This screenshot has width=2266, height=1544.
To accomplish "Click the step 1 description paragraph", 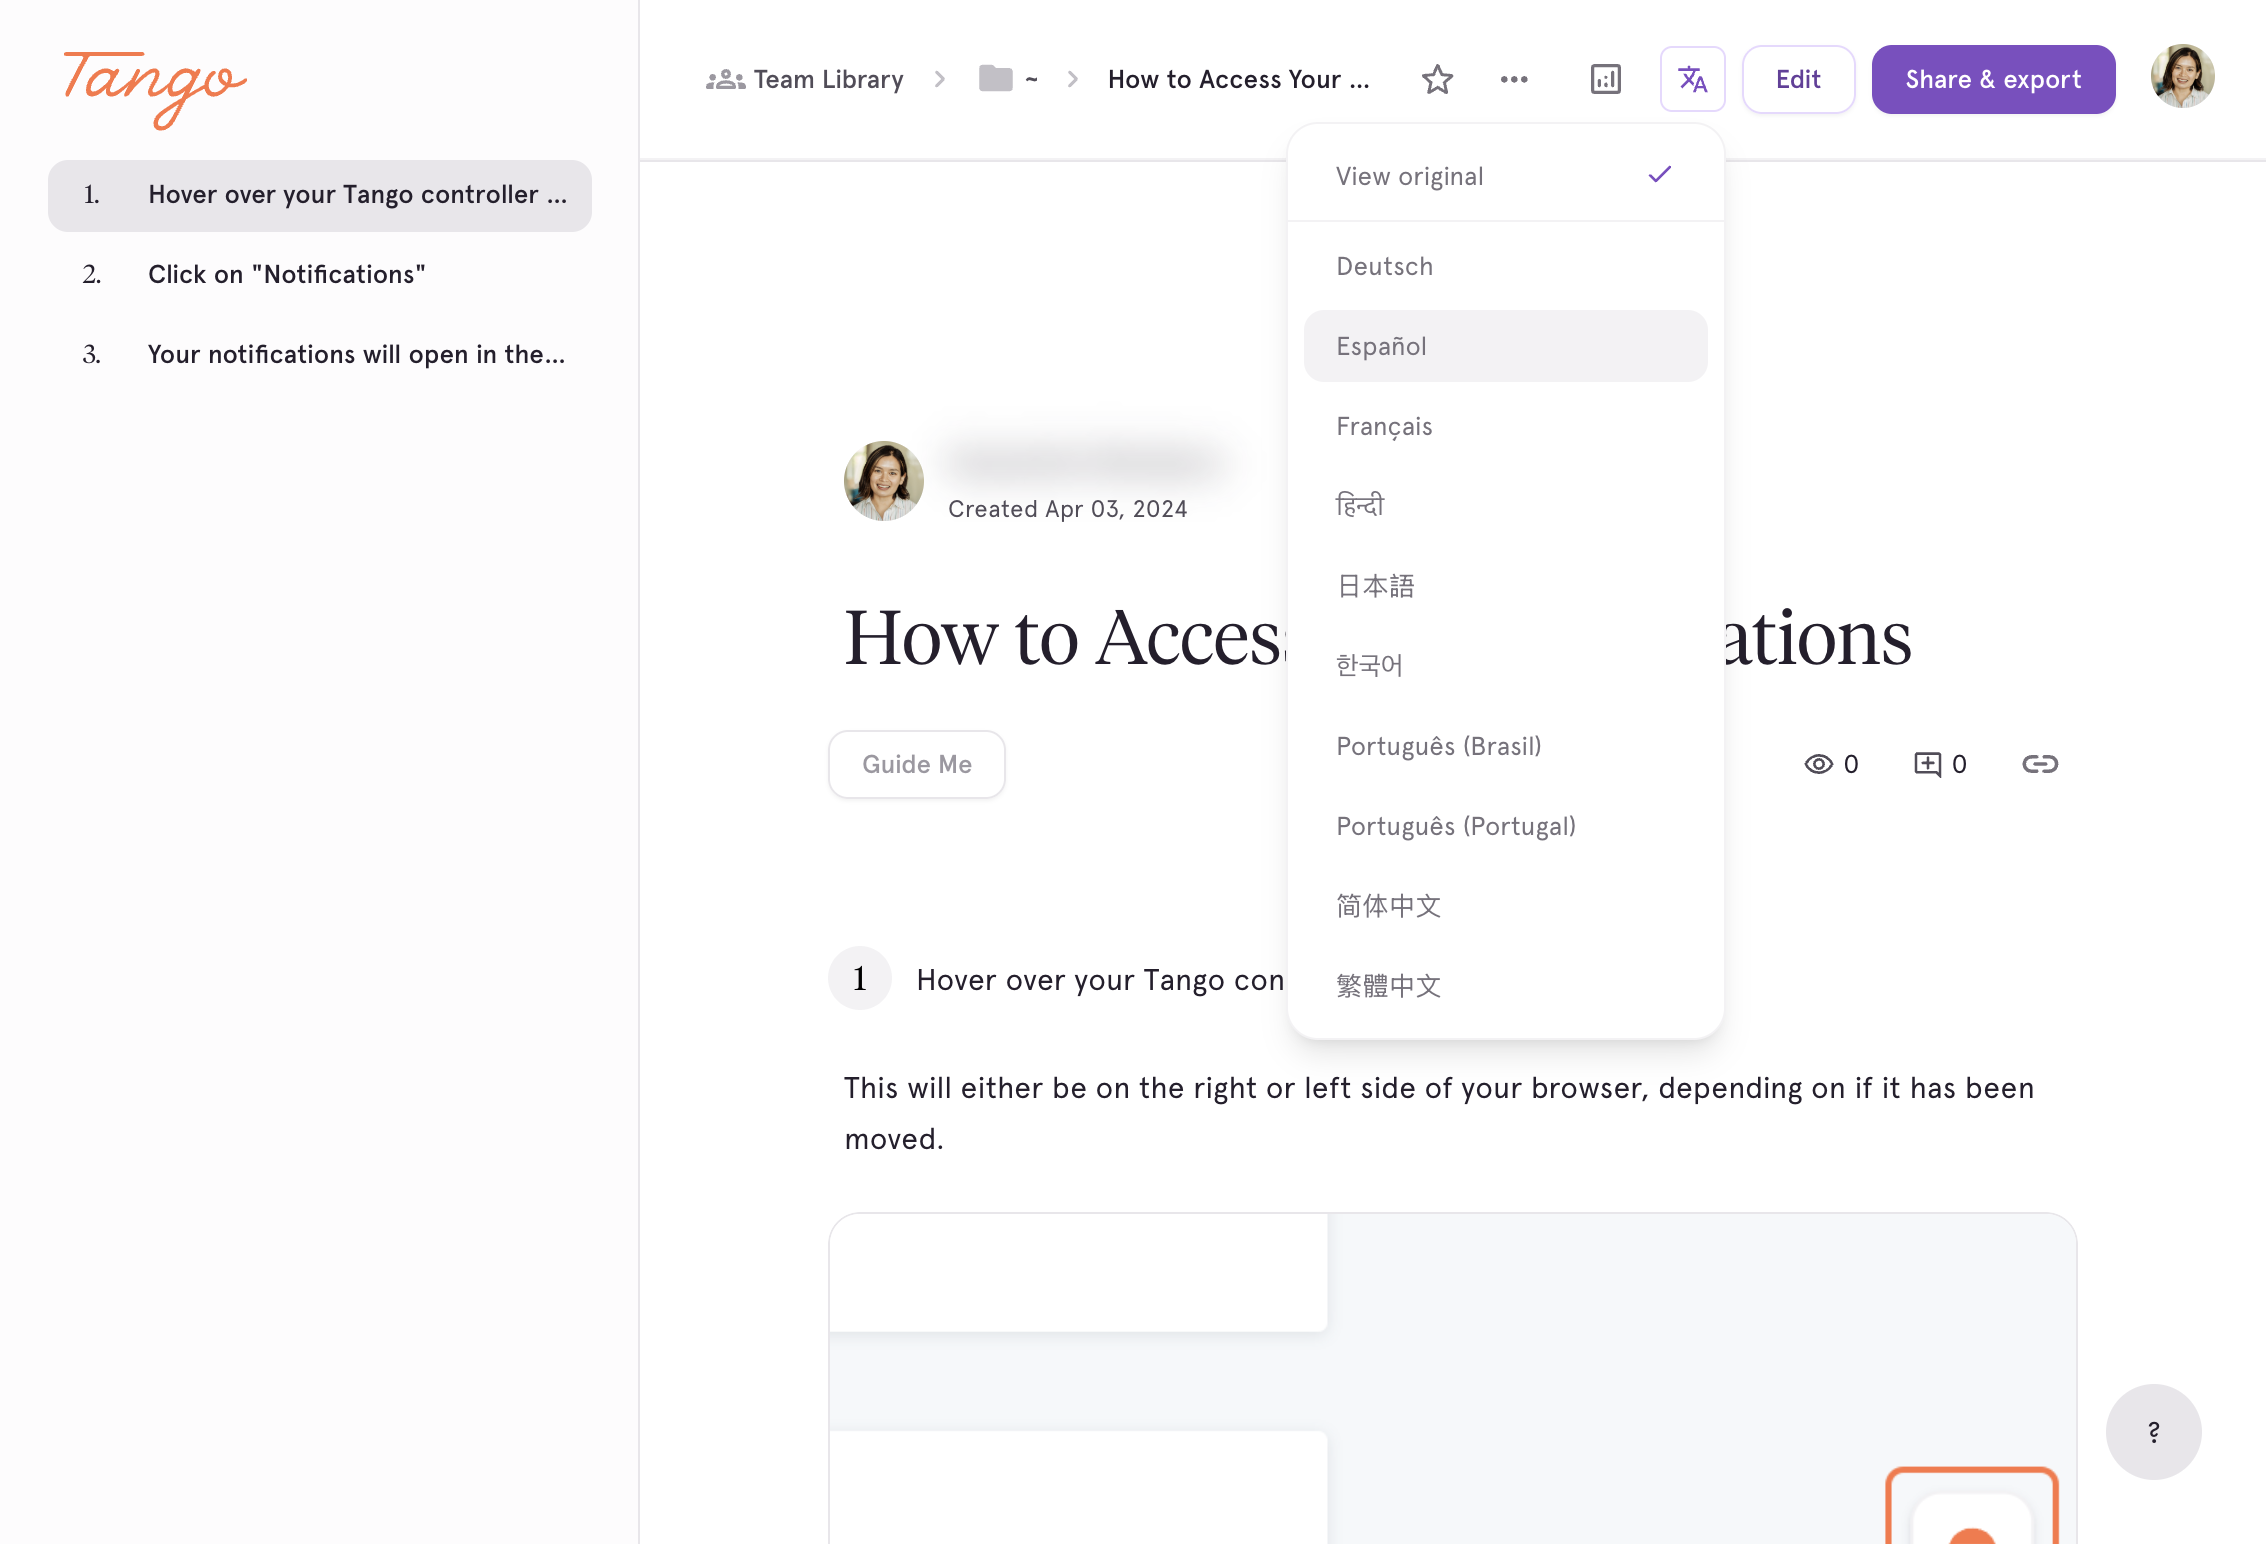I will 1439,1113.
